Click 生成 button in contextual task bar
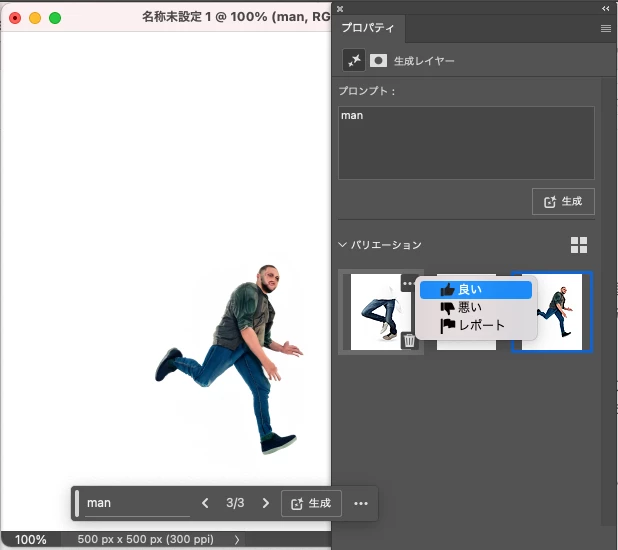This screenshot has height=550, width=618. [x=311, y=503]
